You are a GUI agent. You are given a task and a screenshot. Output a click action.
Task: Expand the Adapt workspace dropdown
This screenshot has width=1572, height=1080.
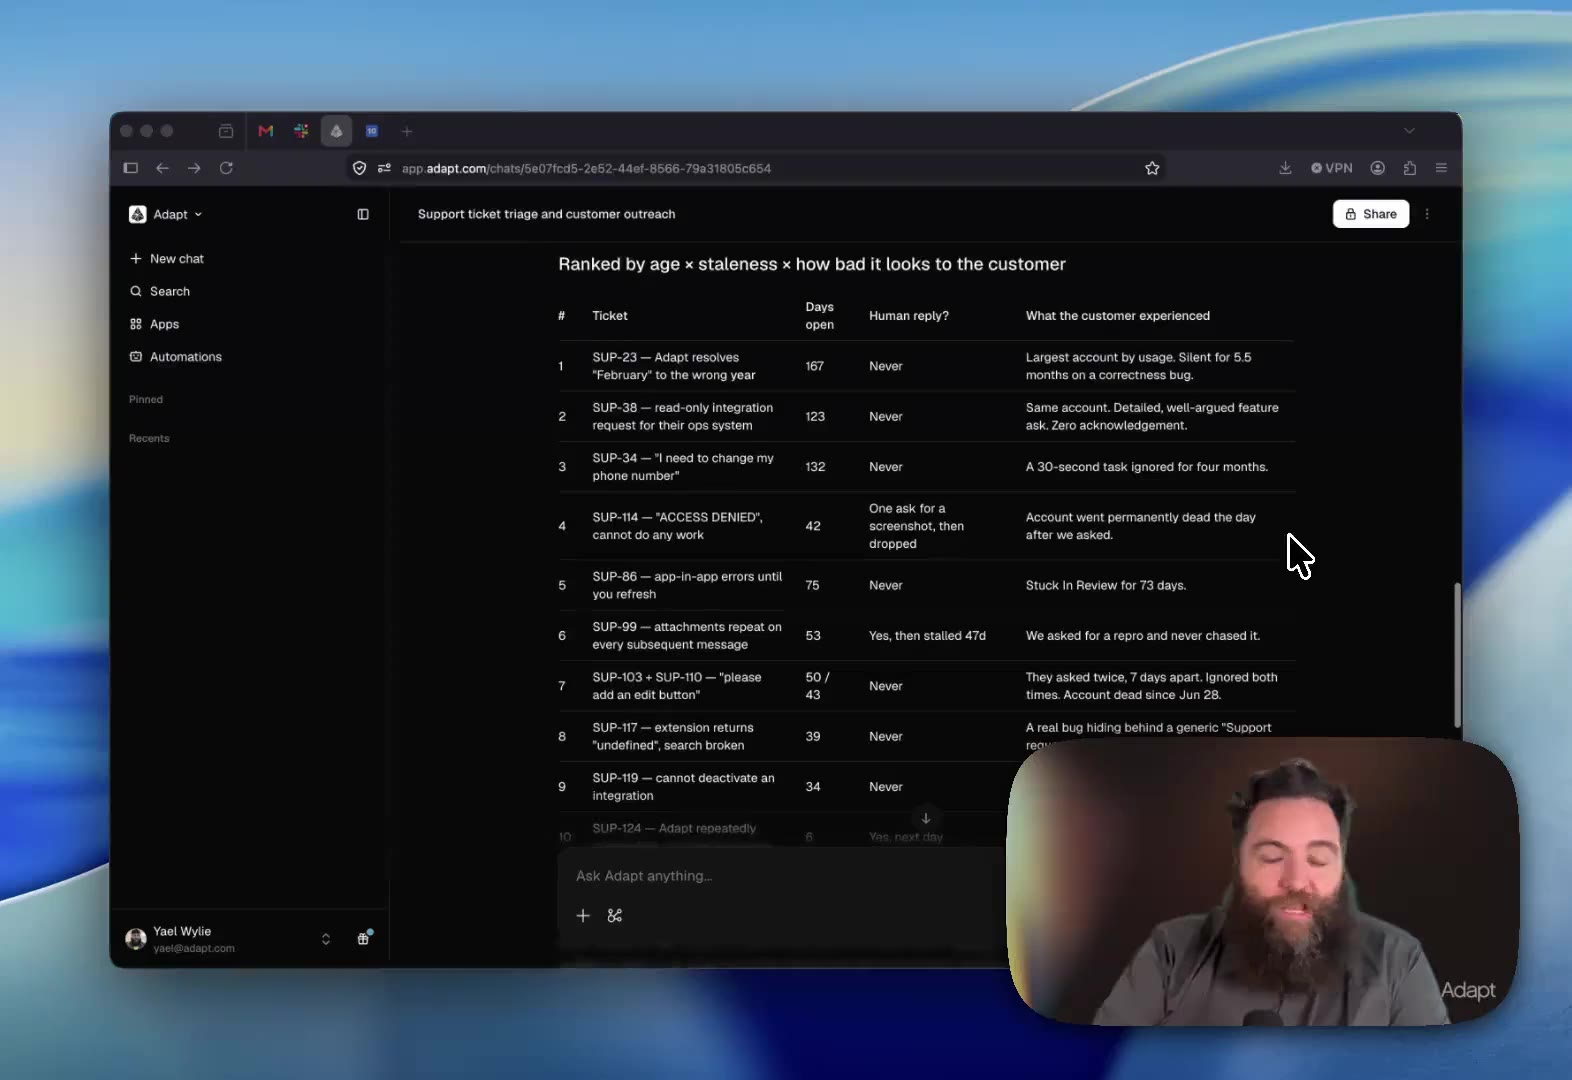click(x=166, y=214)
